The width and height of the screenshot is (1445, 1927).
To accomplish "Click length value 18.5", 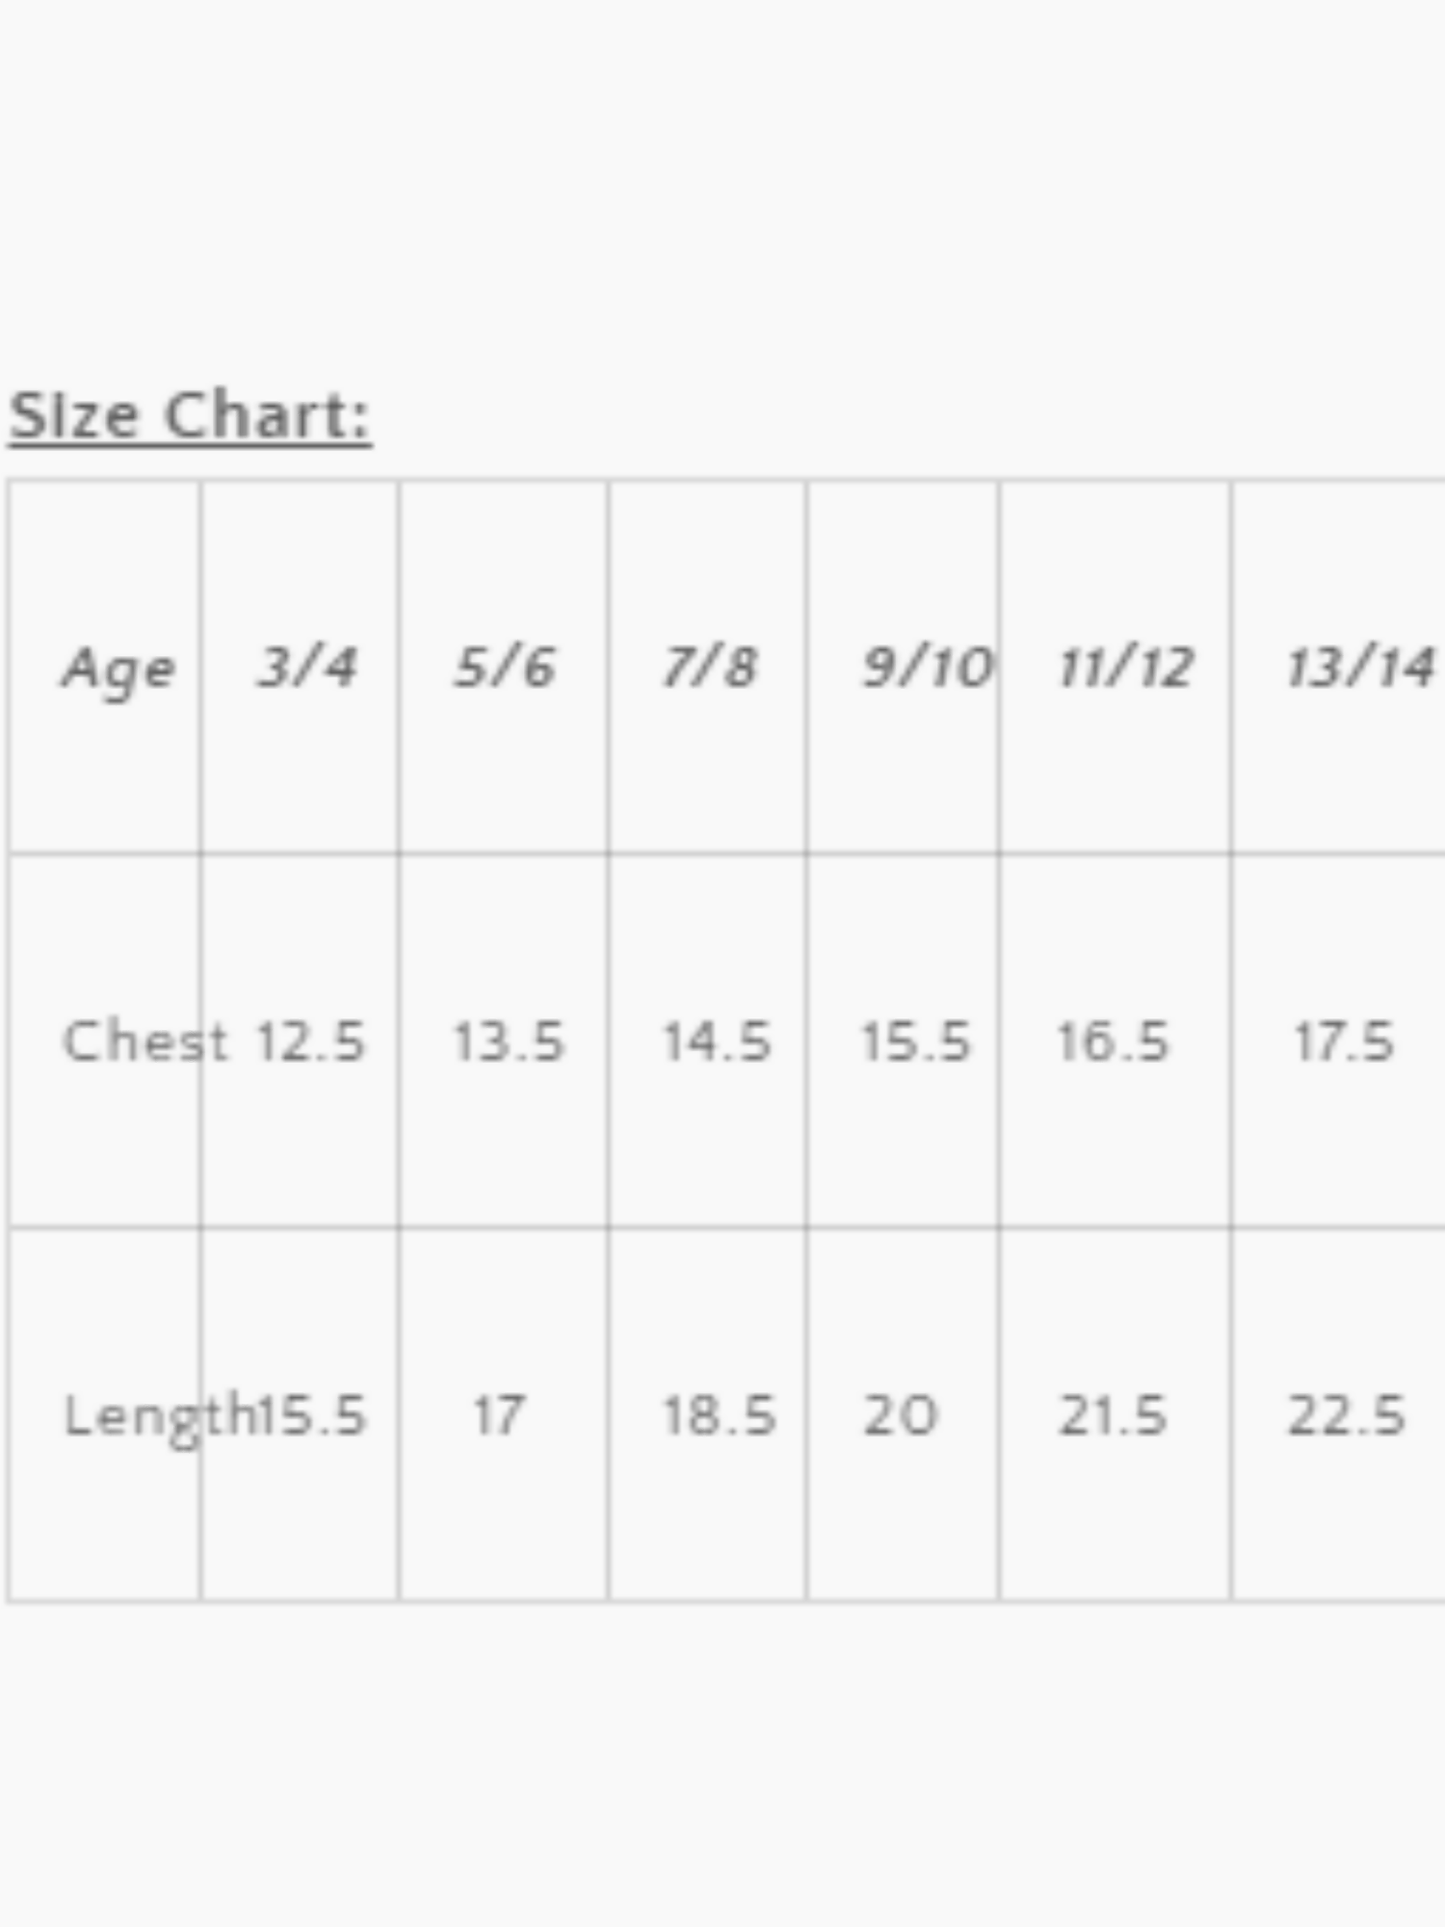I will [719, 1416].
